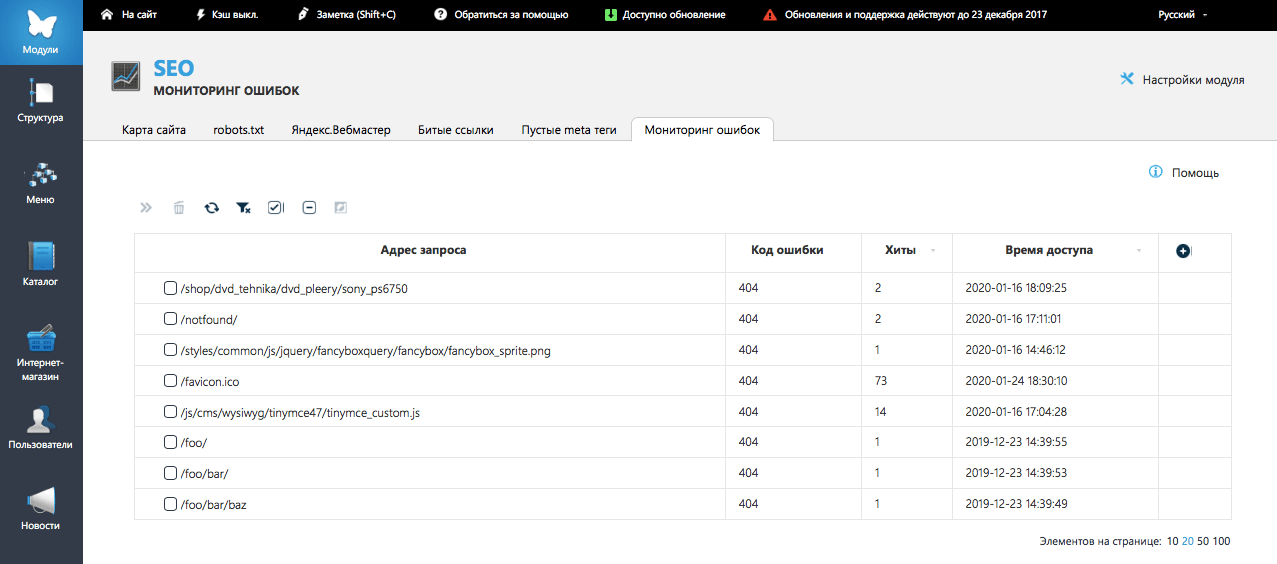1277x564 pixels.
Task: Click access time 2020-01-24 18:30:10
Action: coord(1016,381)
